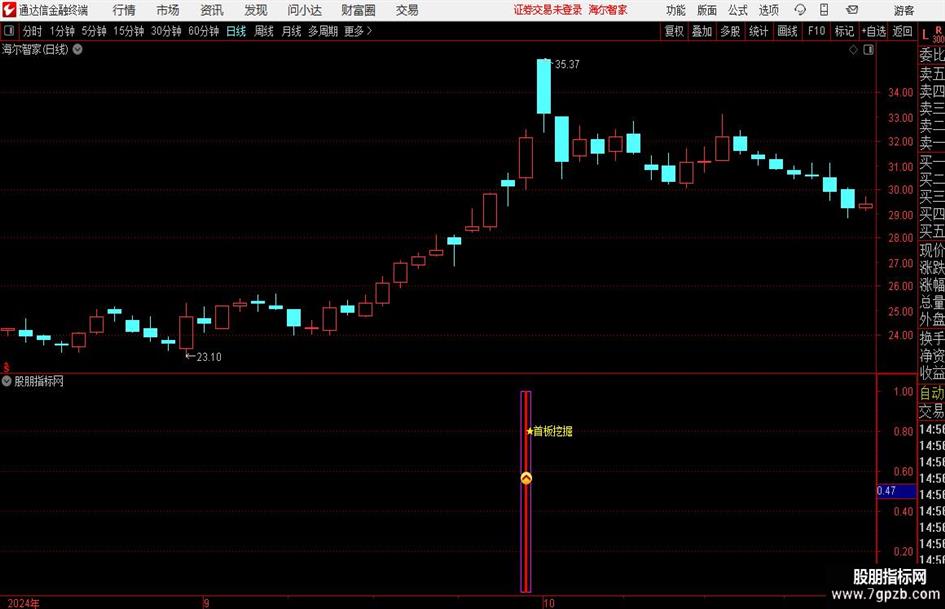Click the F10 toolbar button
The width and height of the screenshot is (945, 609).
point(817,31)
